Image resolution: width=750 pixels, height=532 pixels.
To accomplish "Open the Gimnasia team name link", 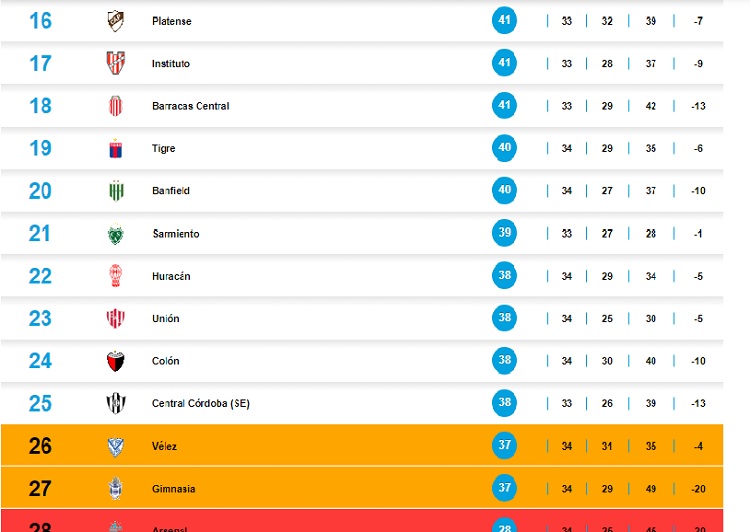I will tap(173, 489).
